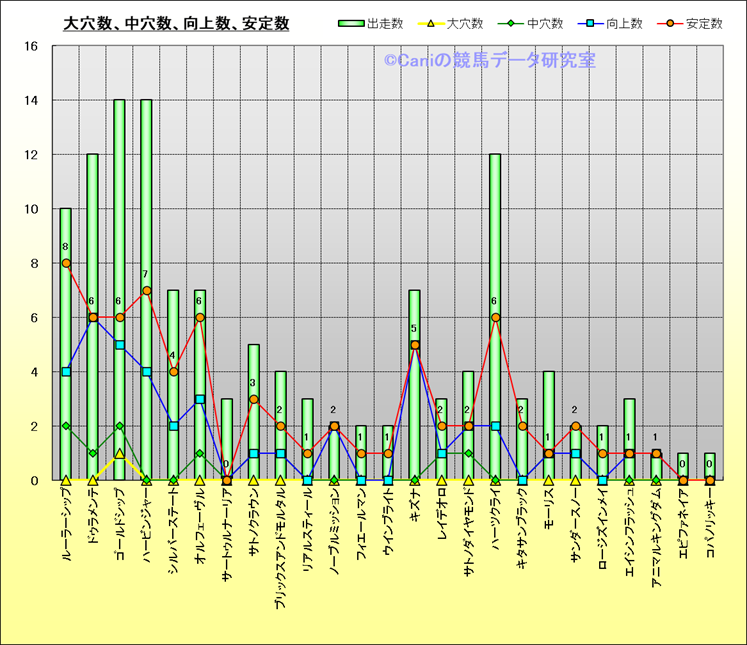Click the chart title 大穴数、中穴数、向上数、安定数

(x=176, y=22)
